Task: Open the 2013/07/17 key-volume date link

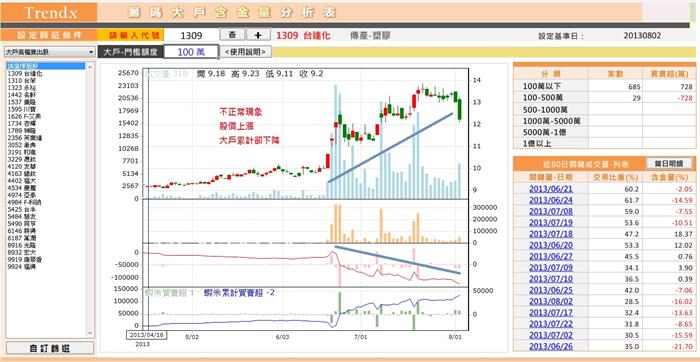Action: pyautogui.click(x=550, y=313)
